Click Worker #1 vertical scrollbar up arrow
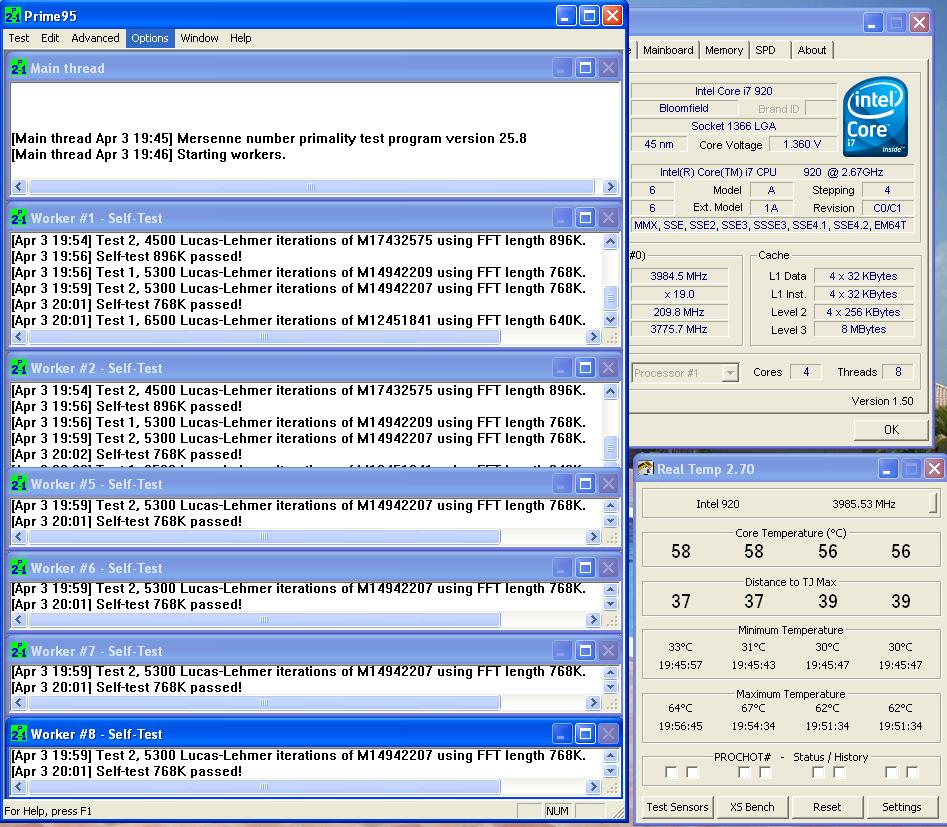The height and width of the screenshot is (827, 947). point(611,241)
